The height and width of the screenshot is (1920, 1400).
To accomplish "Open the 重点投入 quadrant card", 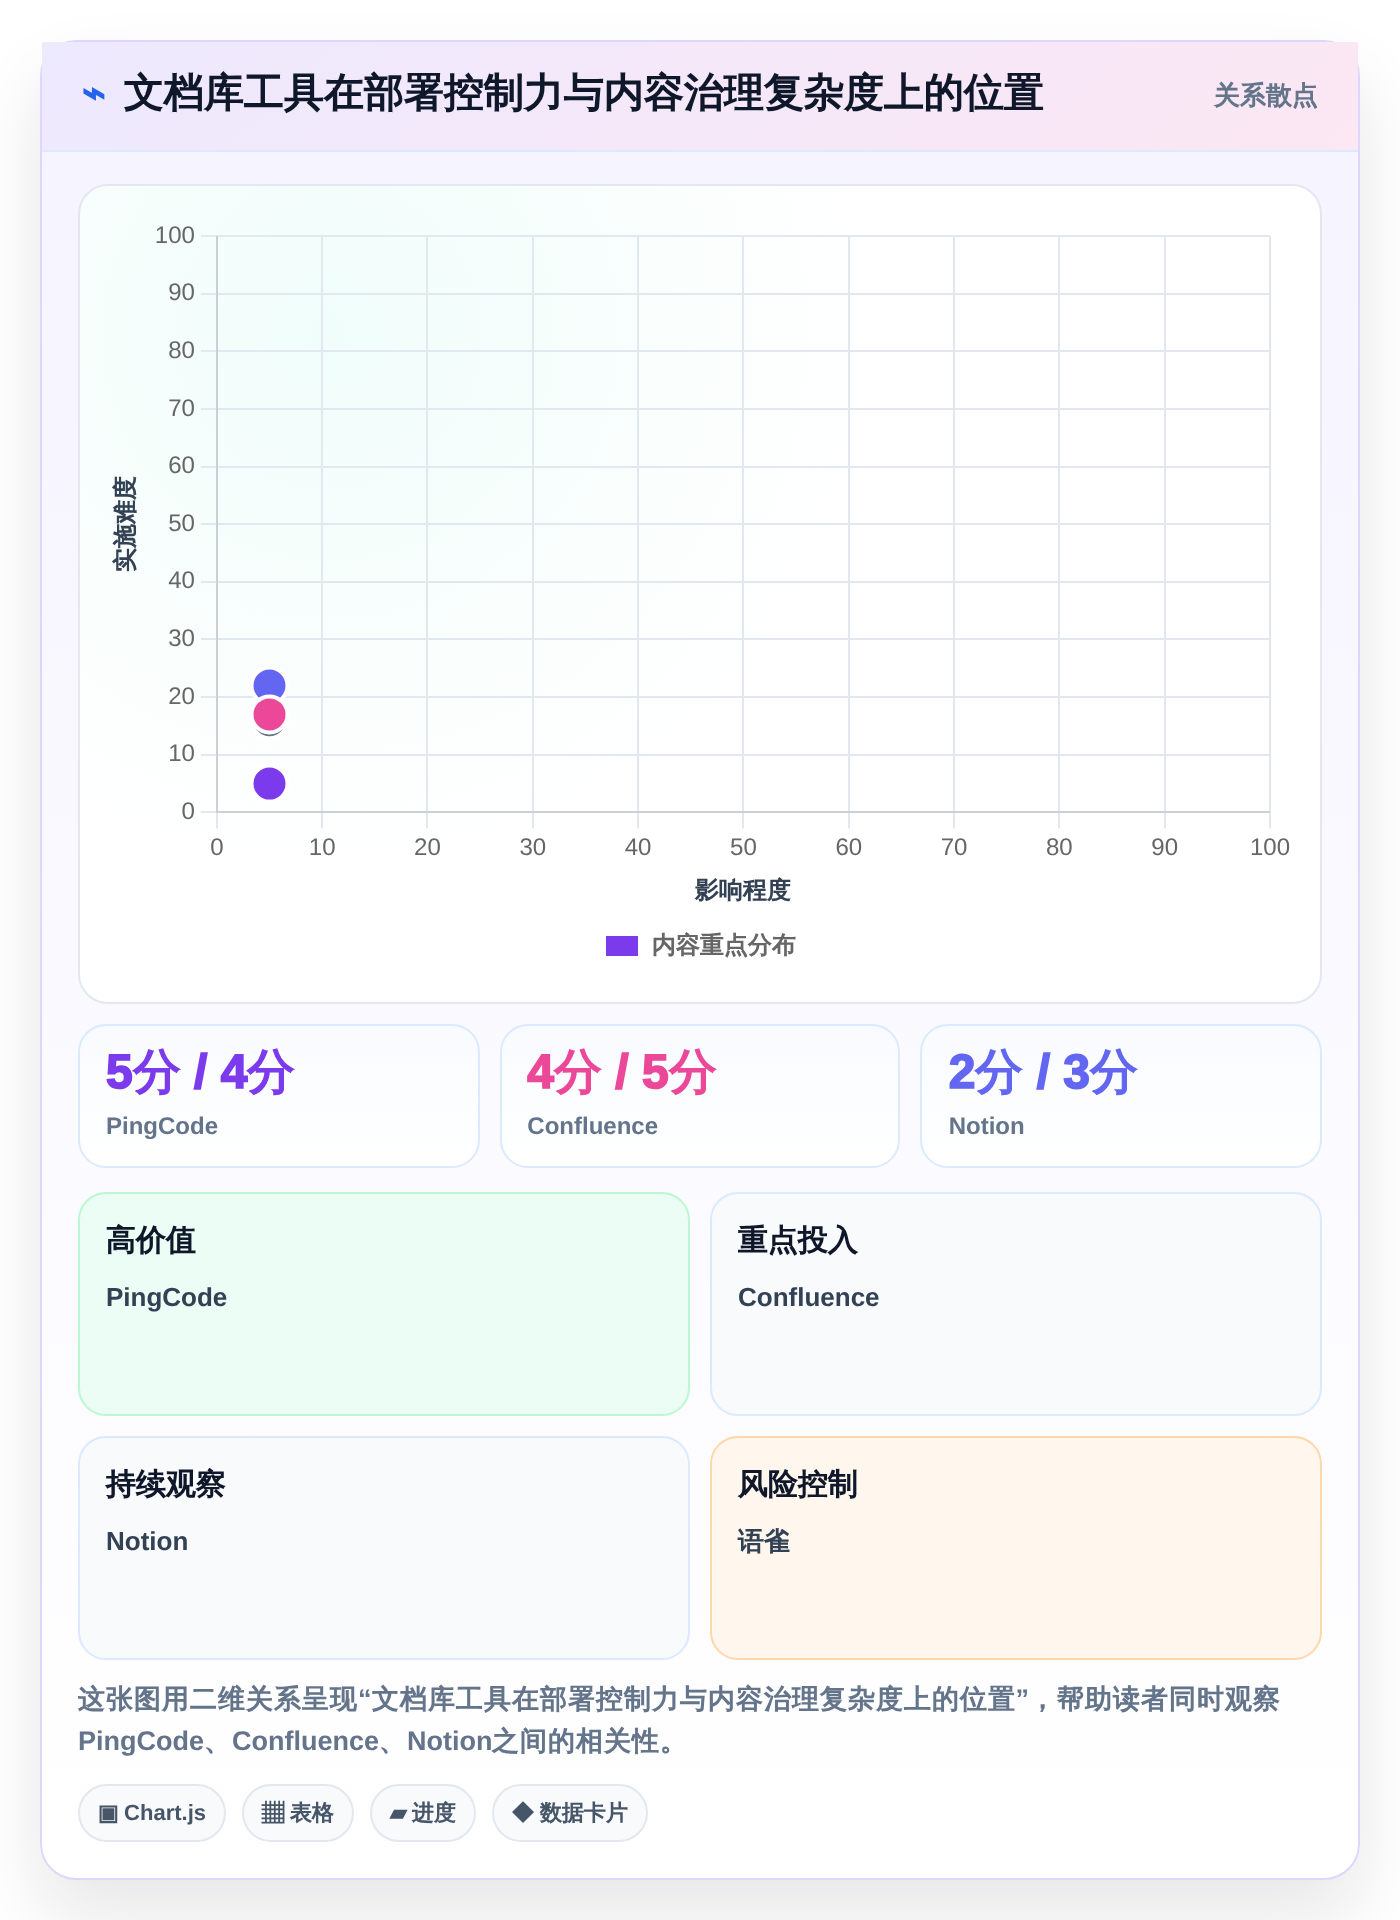I will click(1016, 1304).
